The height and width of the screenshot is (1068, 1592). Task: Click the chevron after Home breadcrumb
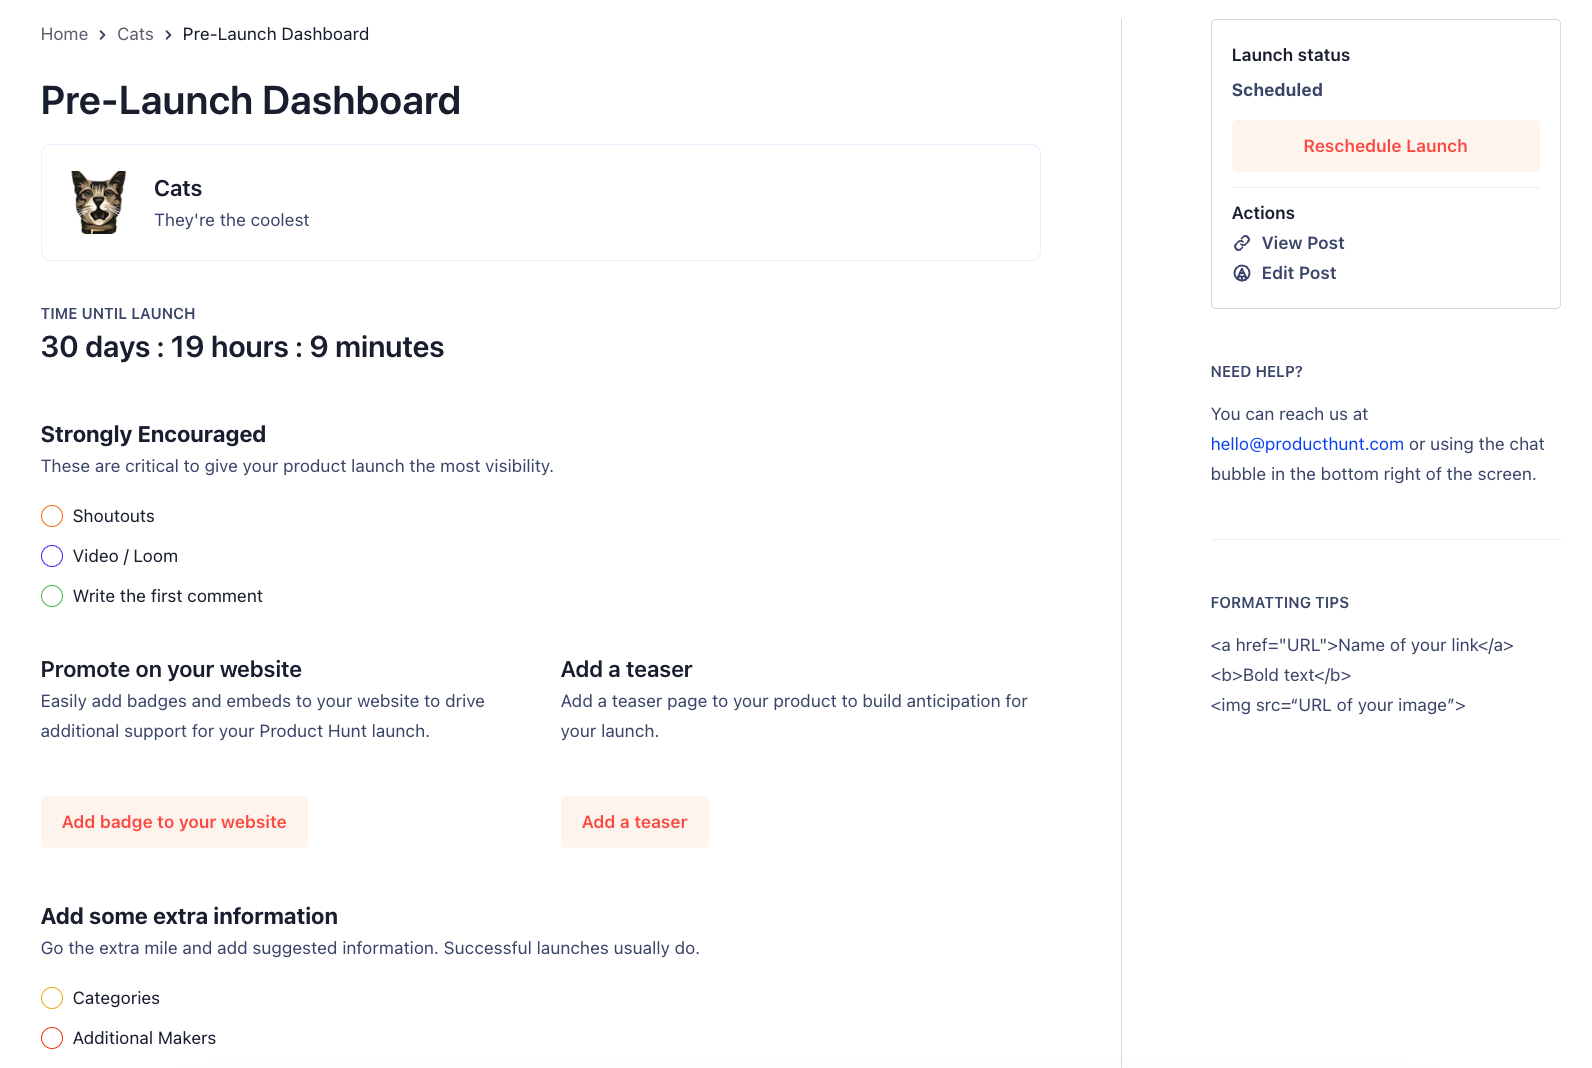point(102,35)
